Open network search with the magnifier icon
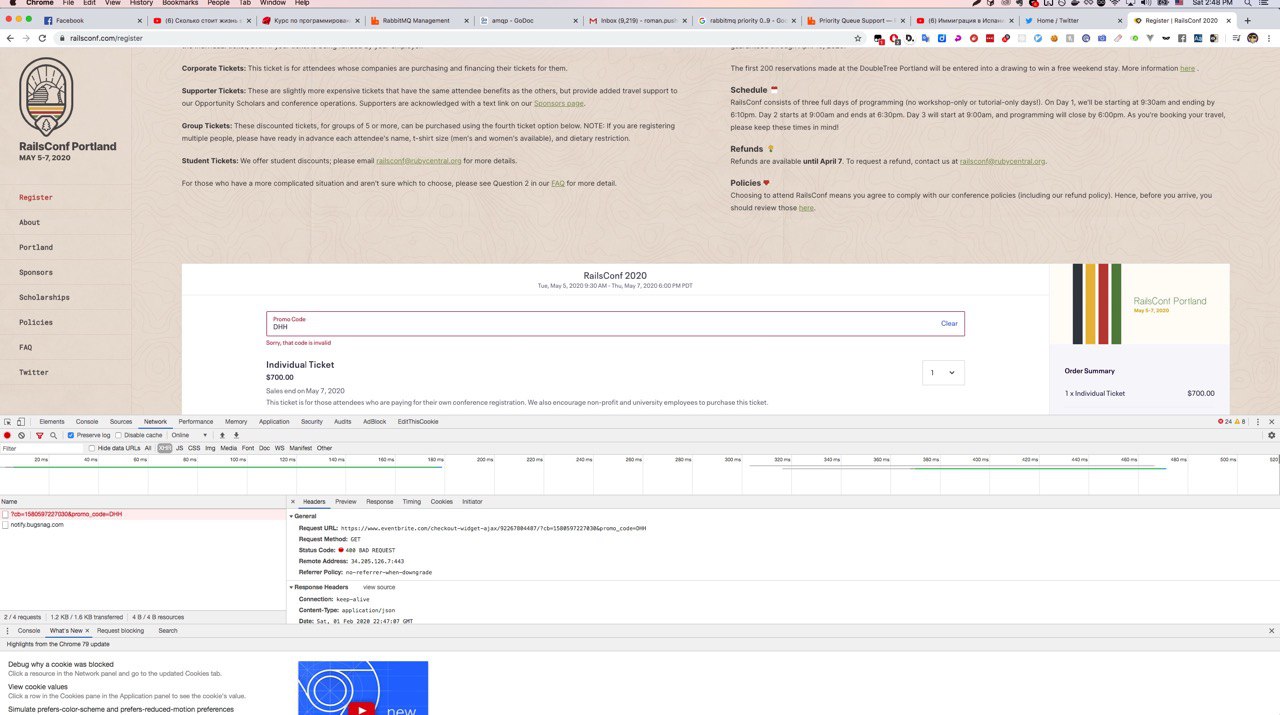This screenshot has height=715, width=1280. (53, 435)
